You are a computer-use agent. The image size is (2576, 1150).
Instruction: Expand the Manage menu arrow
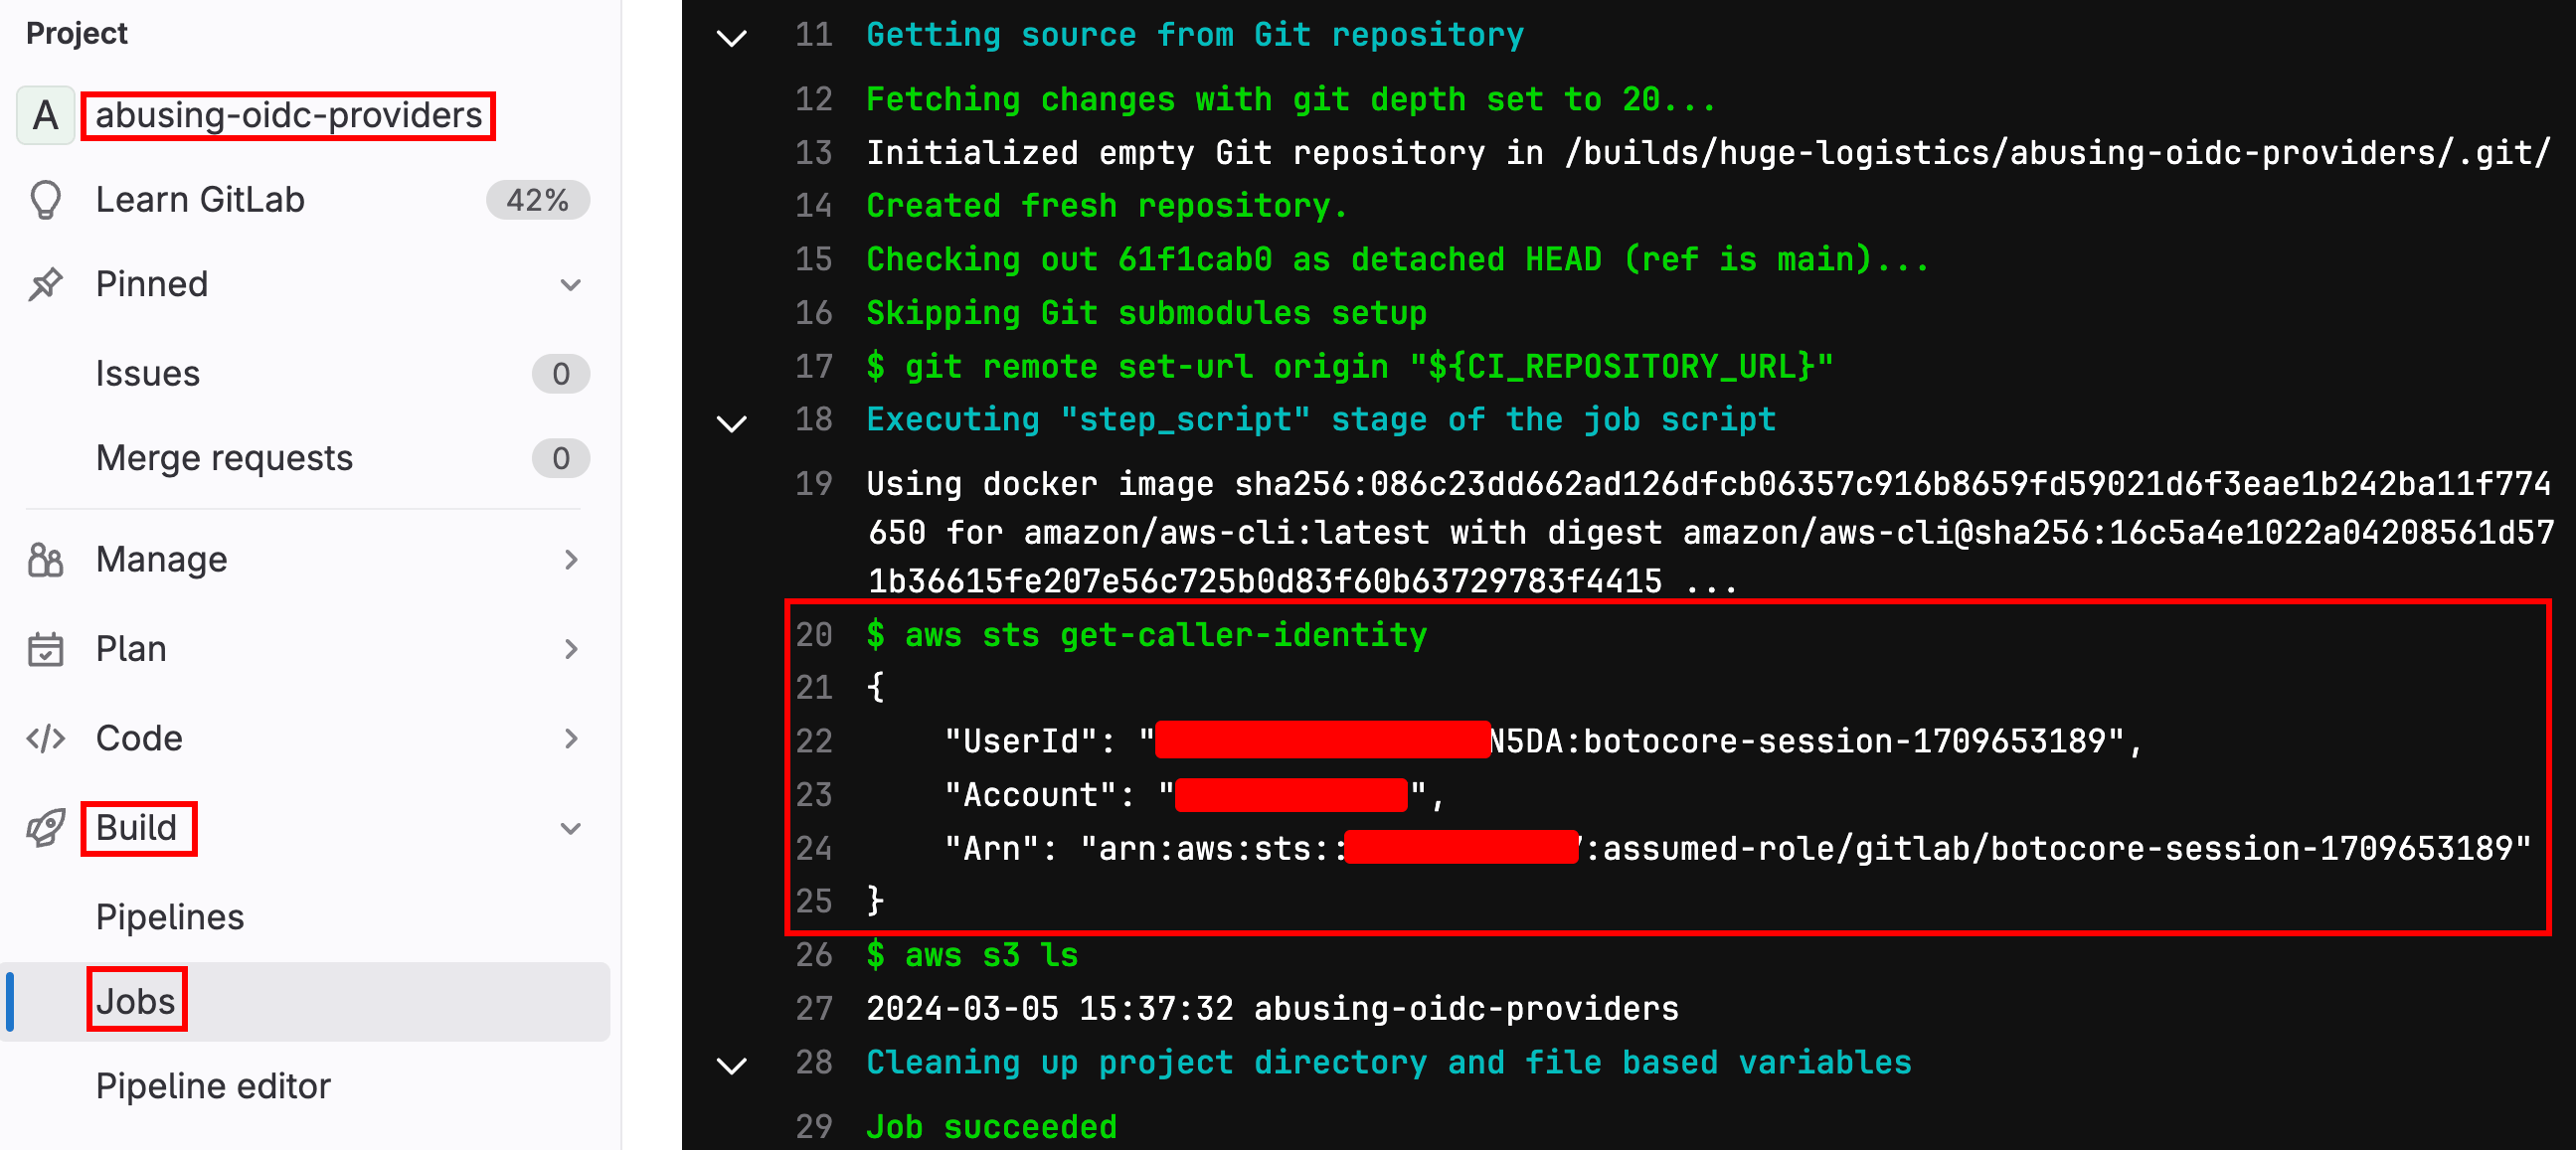coord(571,559)
